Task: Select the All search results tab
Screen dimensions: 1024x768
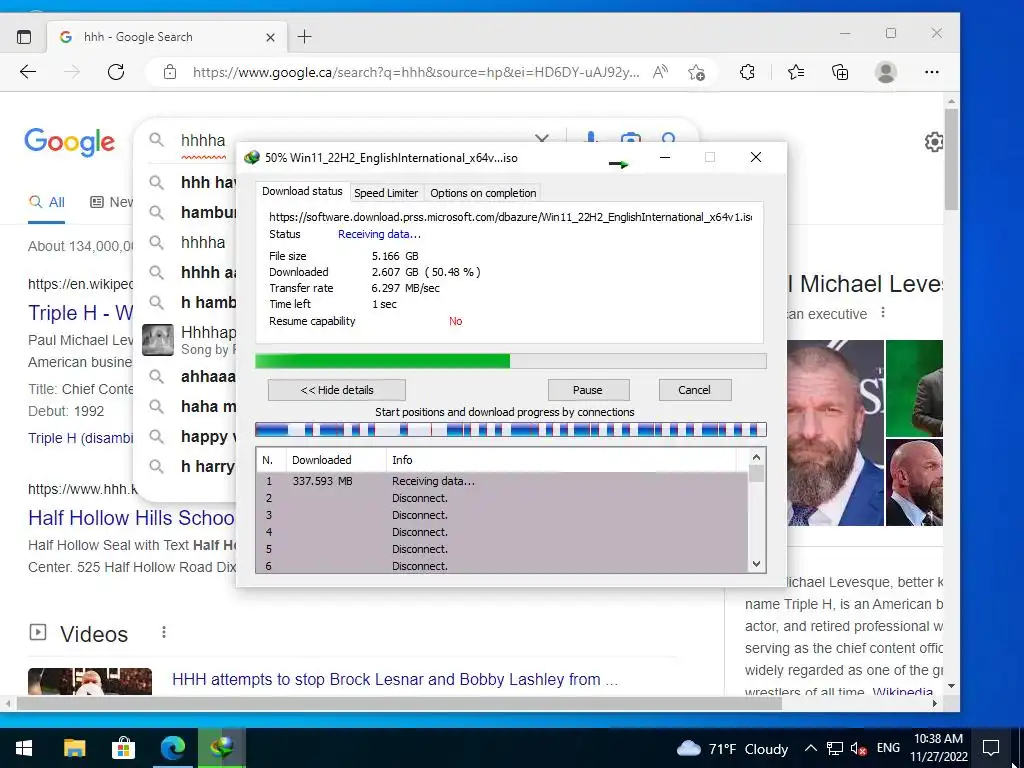Action: (x=46, y=202)
